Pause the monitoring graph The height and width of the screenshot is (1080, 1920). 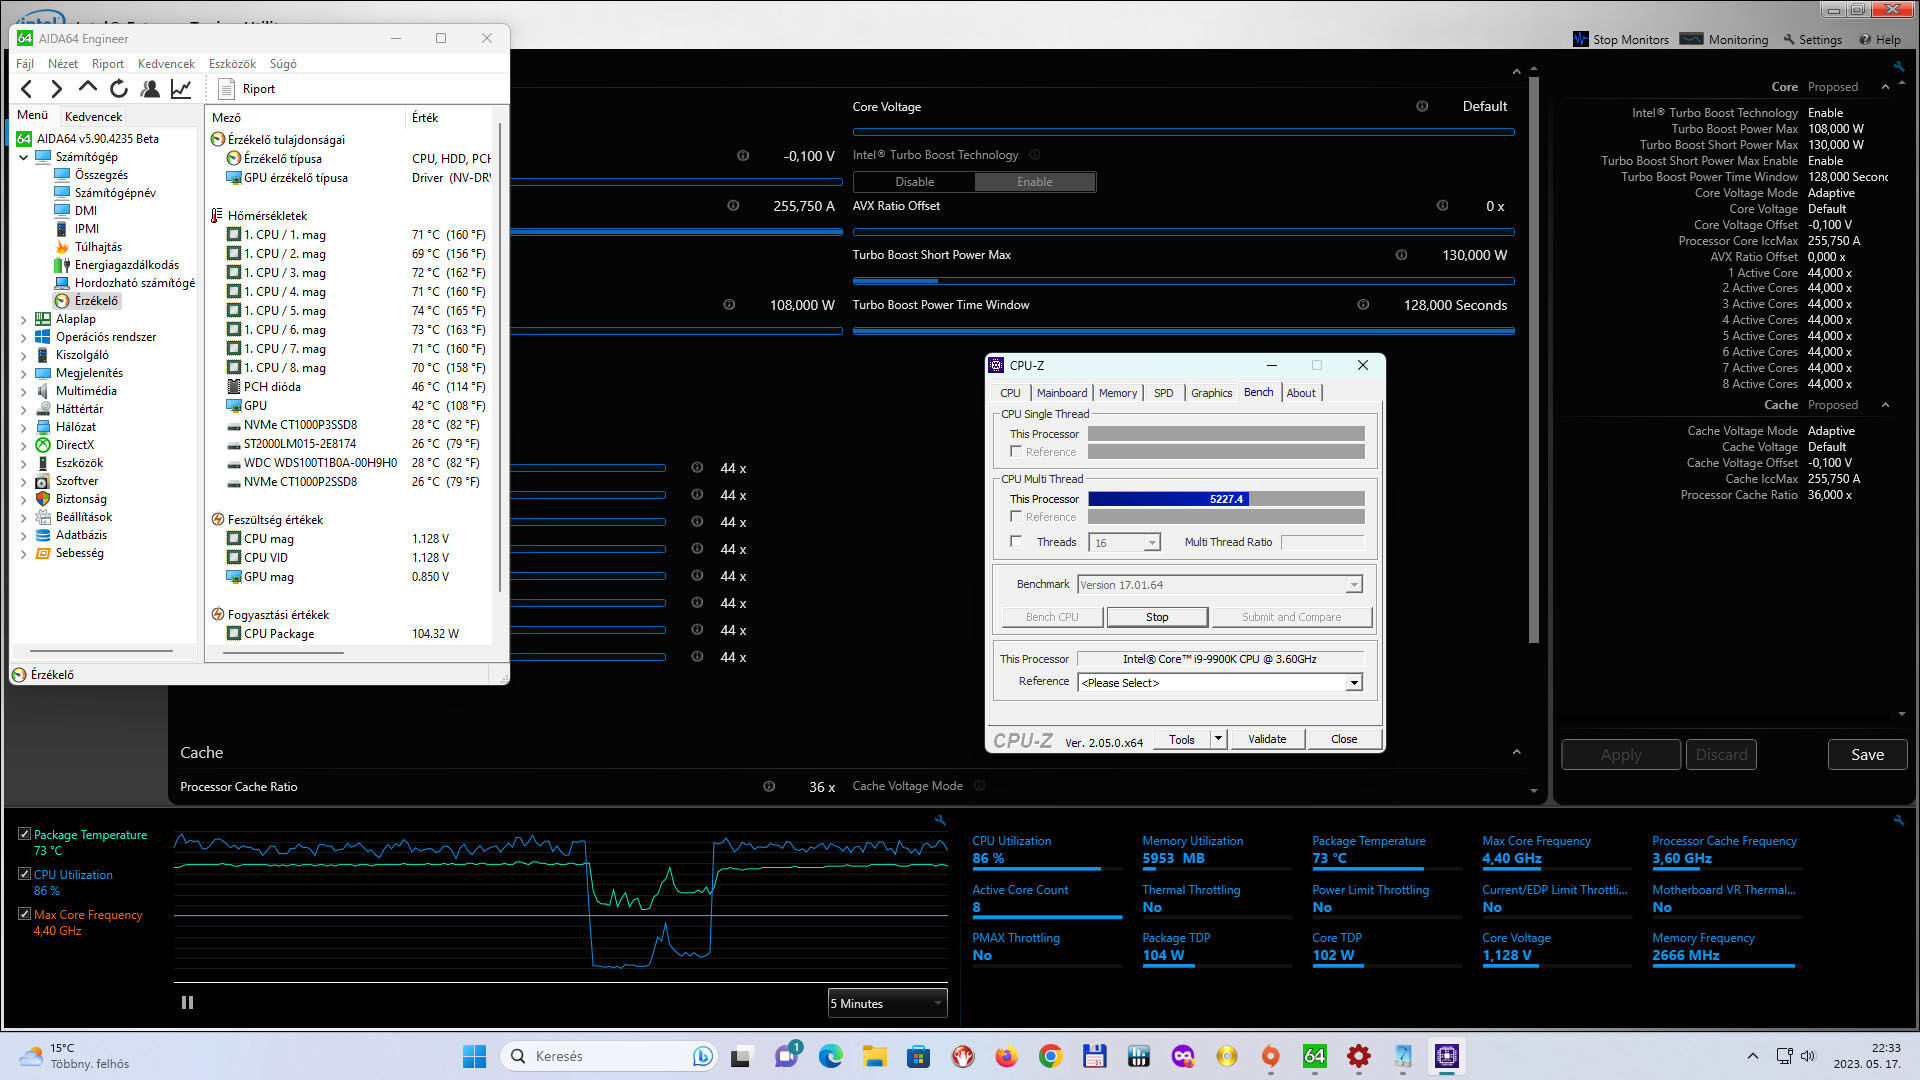coord(187,1002)
